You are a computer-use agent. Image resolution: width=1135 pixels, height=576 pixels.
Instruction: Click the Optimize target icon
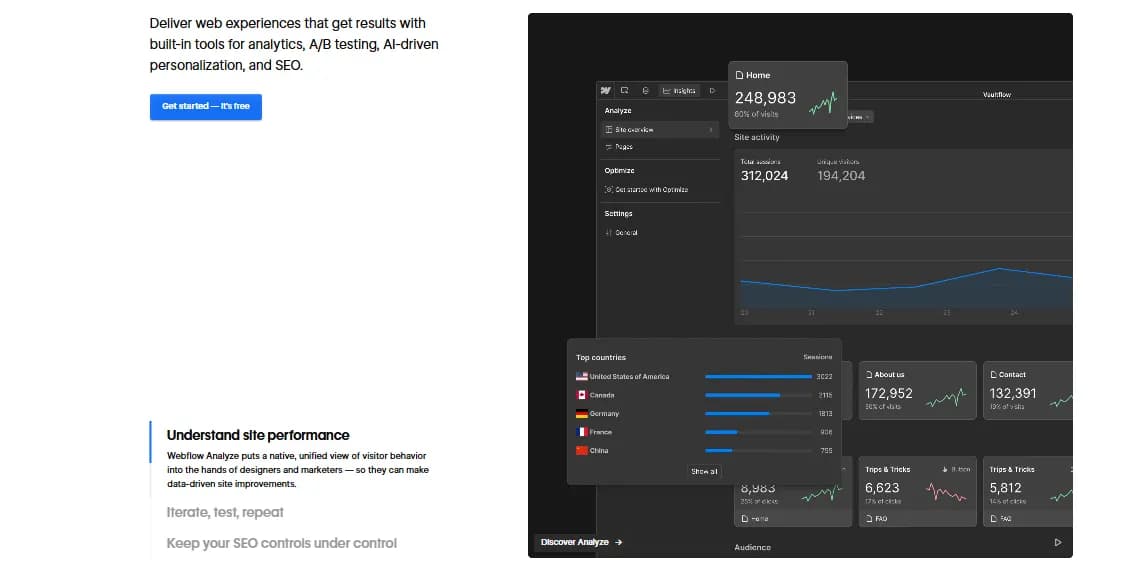609,190
